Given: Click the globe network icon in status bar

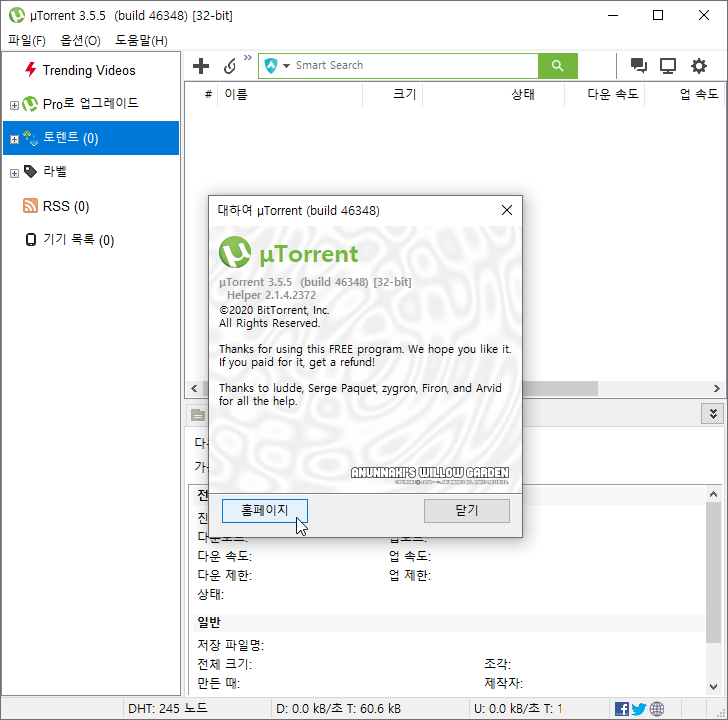Looking at the screenshot, I should pyautogui.click(x=656, y=709).
